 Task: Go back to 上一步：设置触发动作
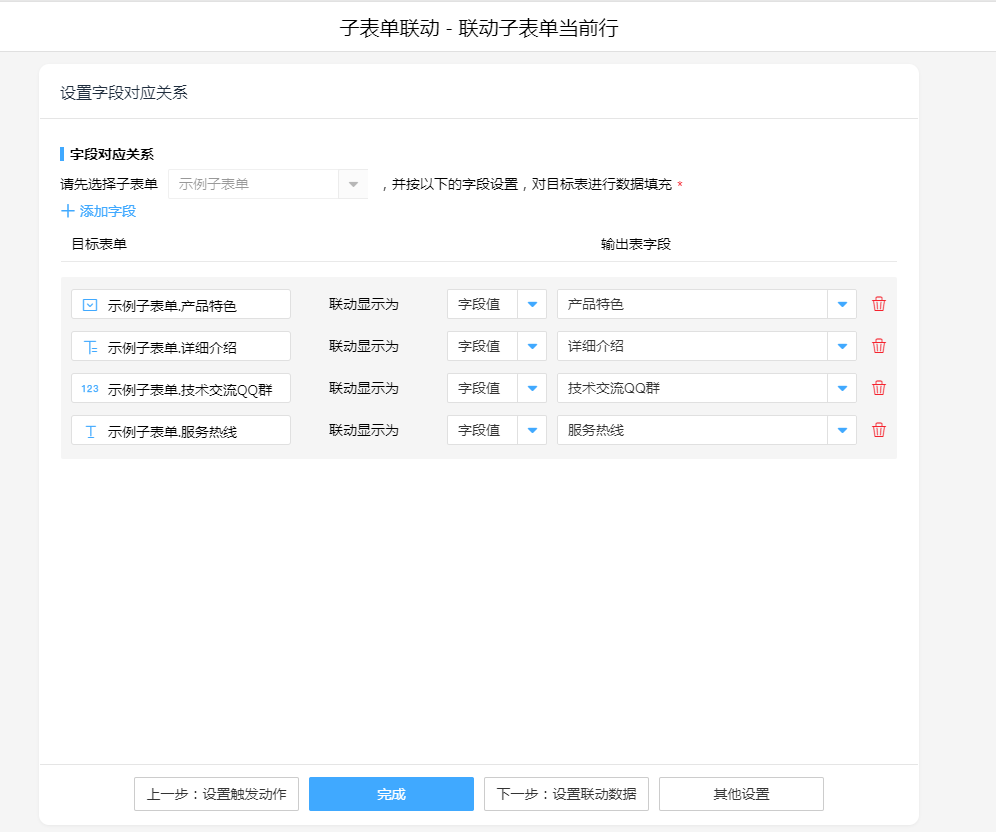tap(216, 794)
